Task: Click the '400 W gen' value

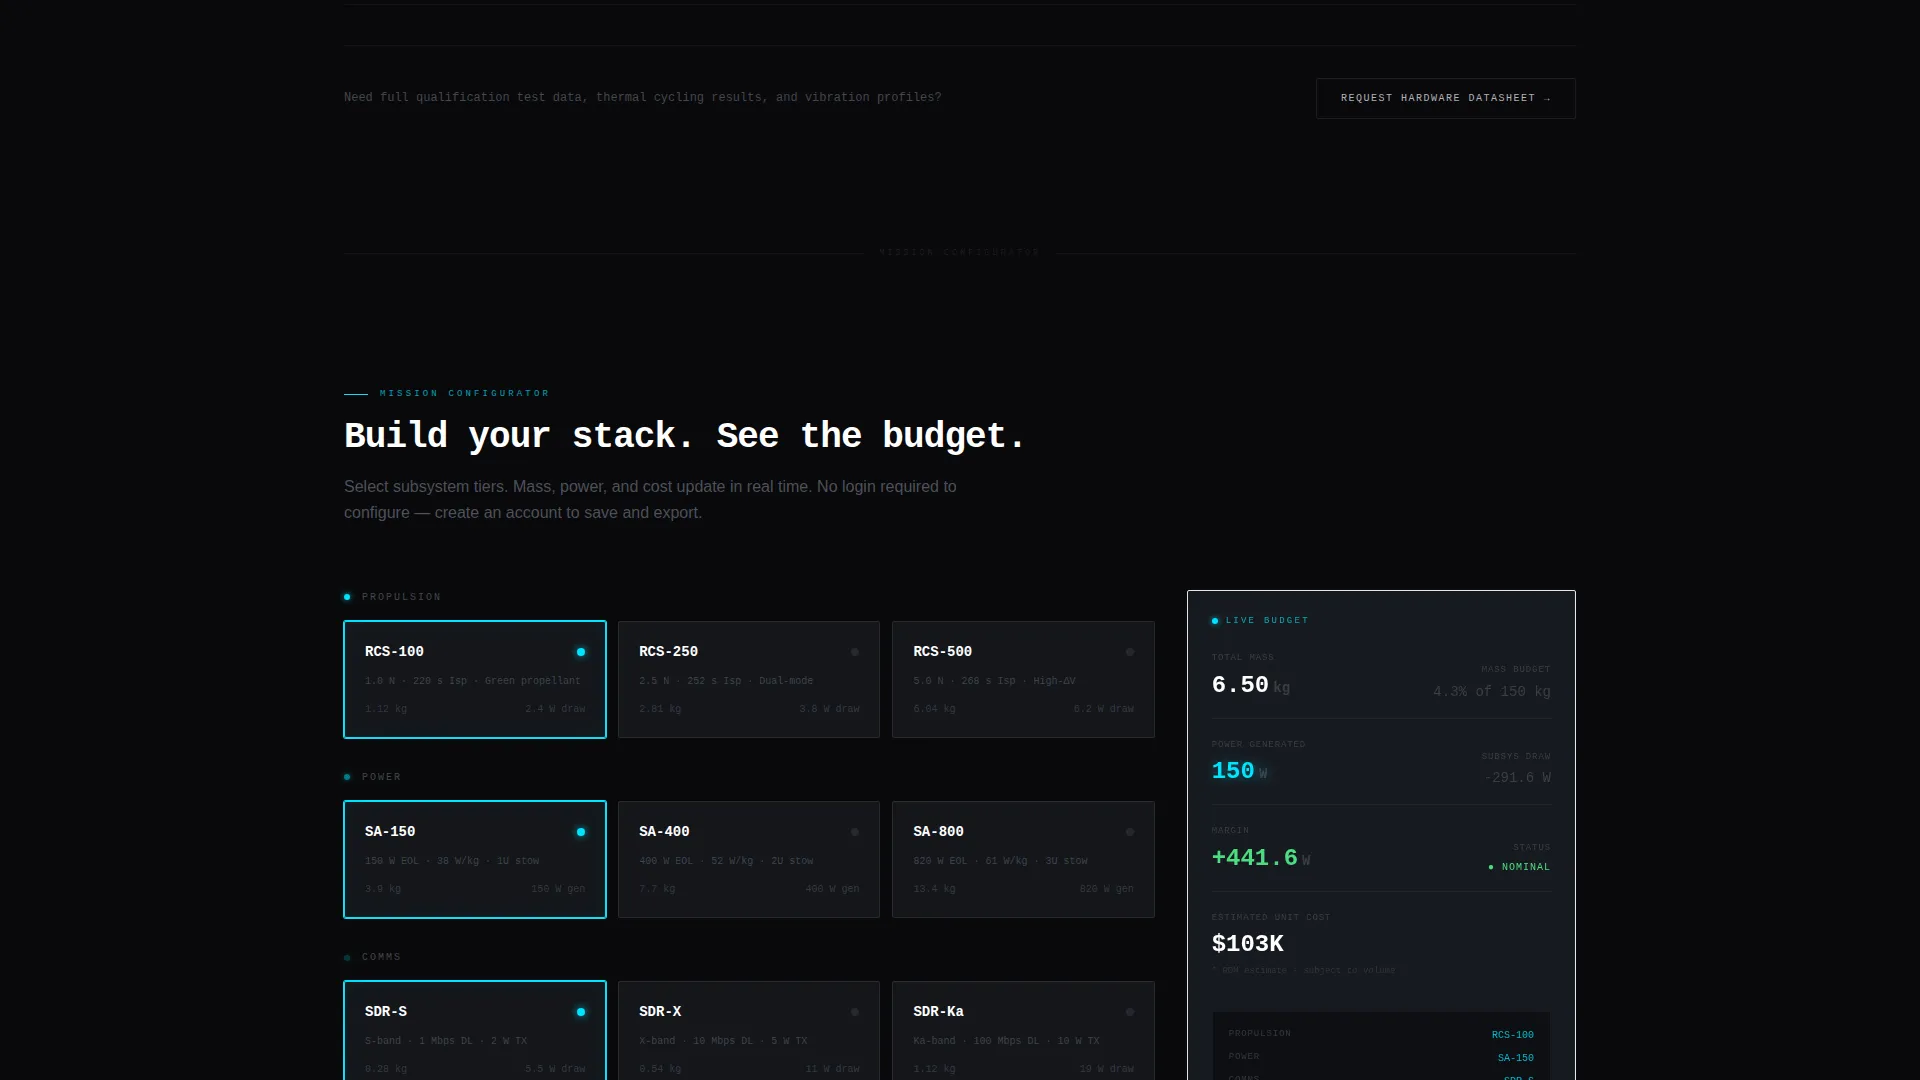Action: tap(832, 889)
